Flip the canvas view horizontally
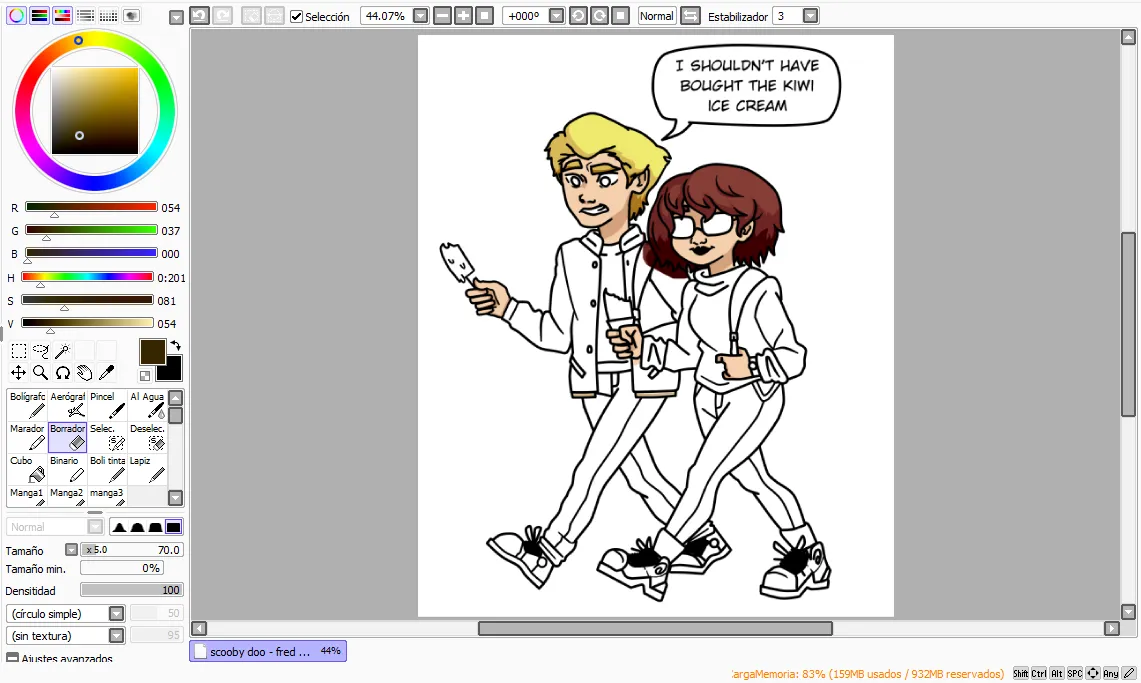 pyautogui.click(x=690, y=16)
